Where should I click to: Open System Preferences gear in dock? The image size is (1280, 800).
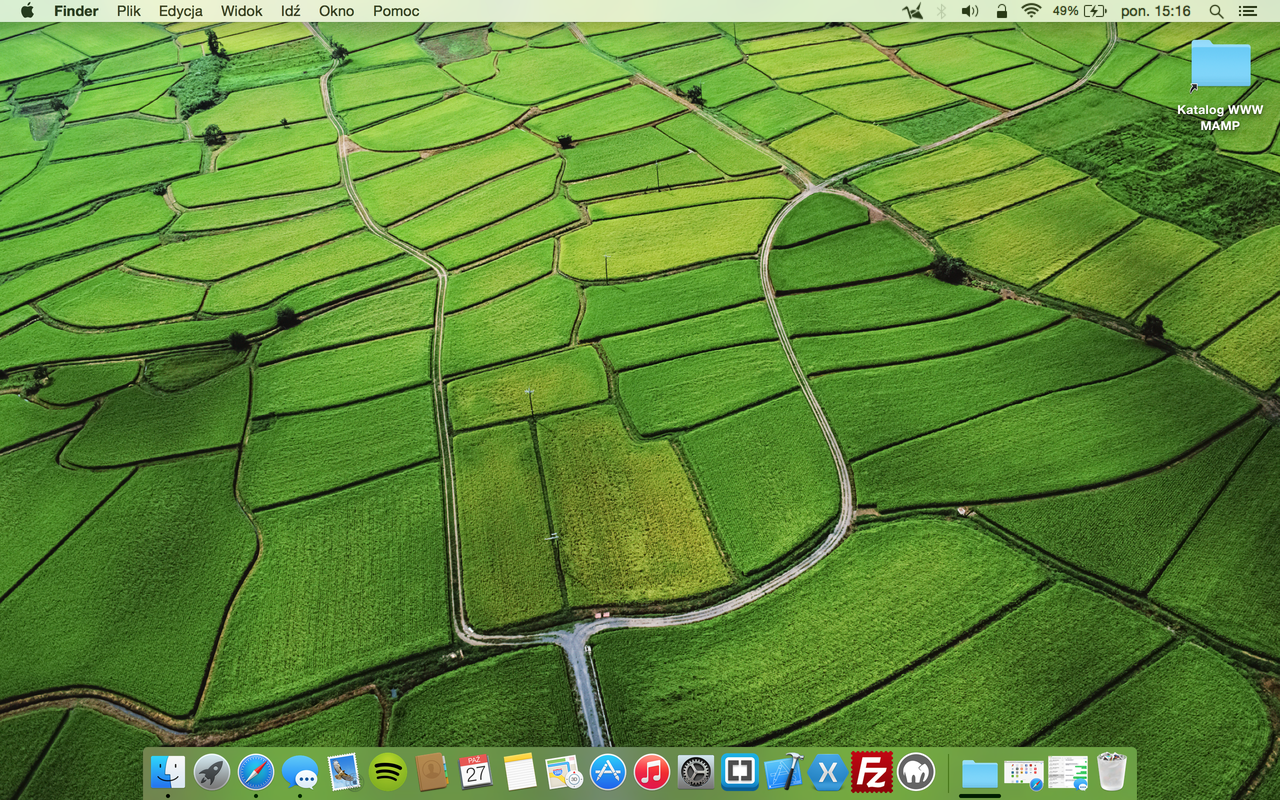696,772
